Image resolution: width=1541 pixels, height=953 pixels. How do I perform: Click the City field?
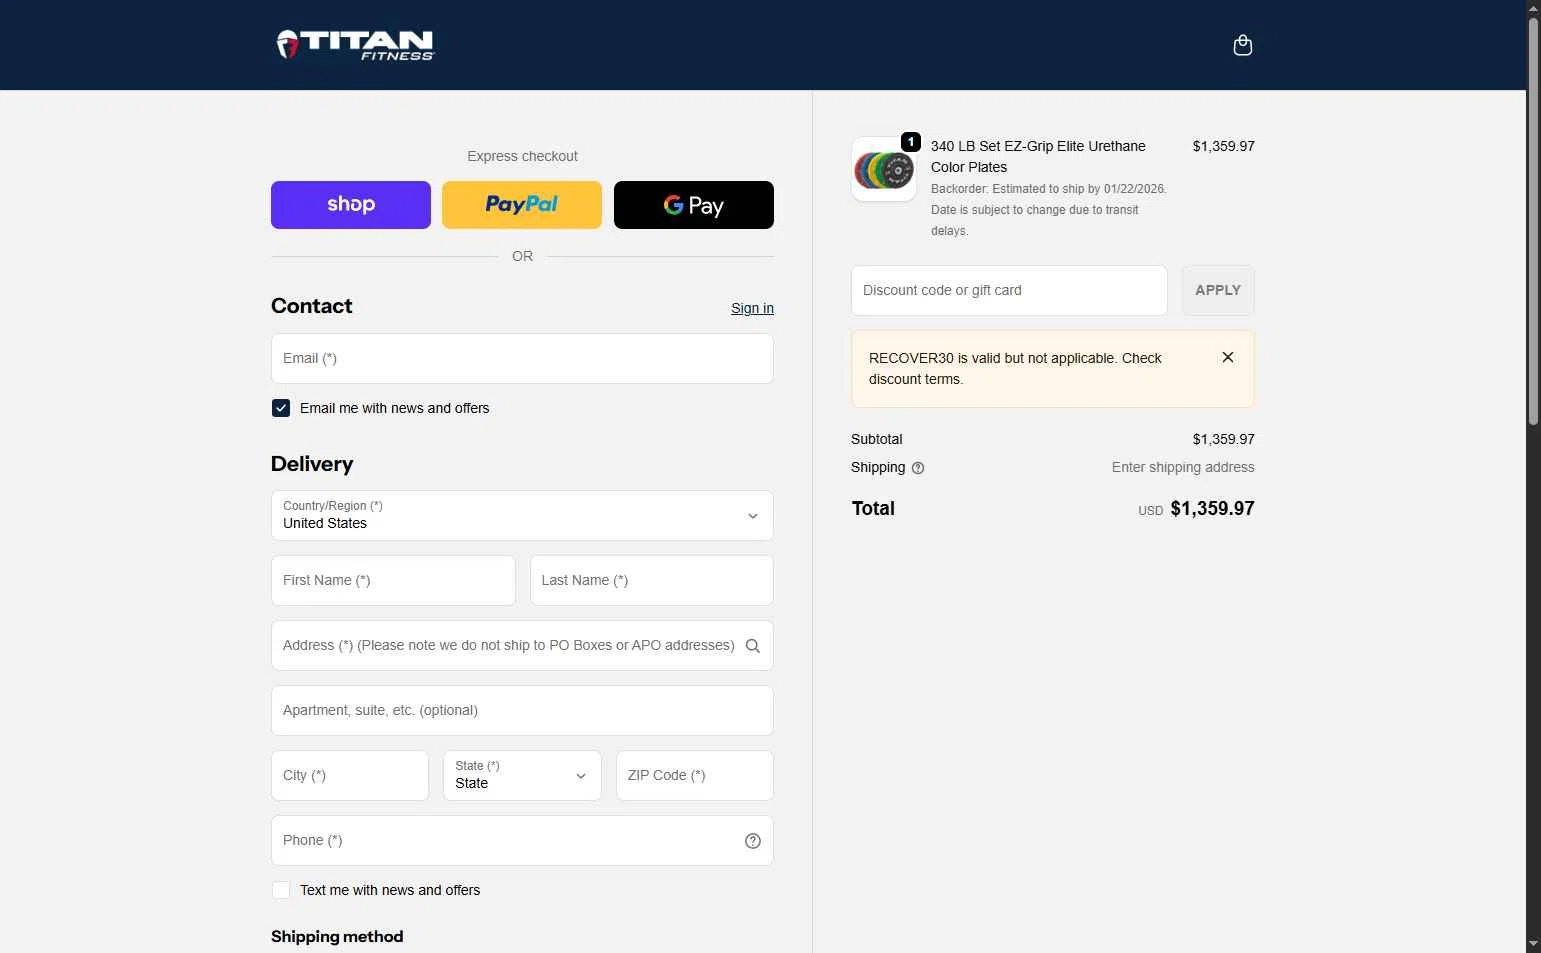(x=350, y=776)
